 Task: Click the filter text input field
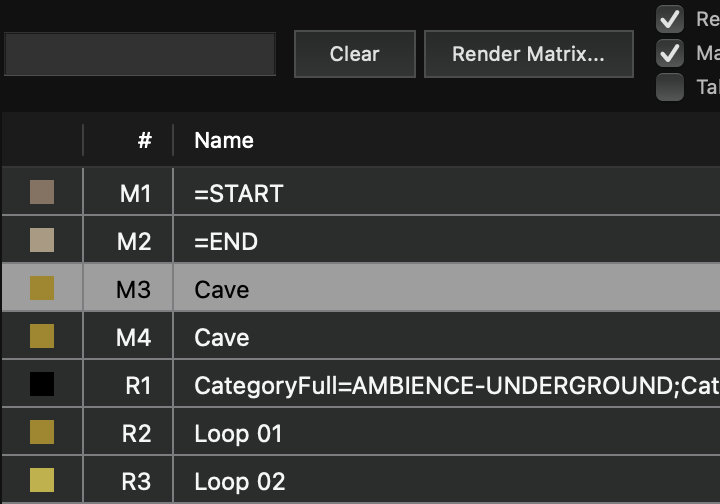coord(140,54)
